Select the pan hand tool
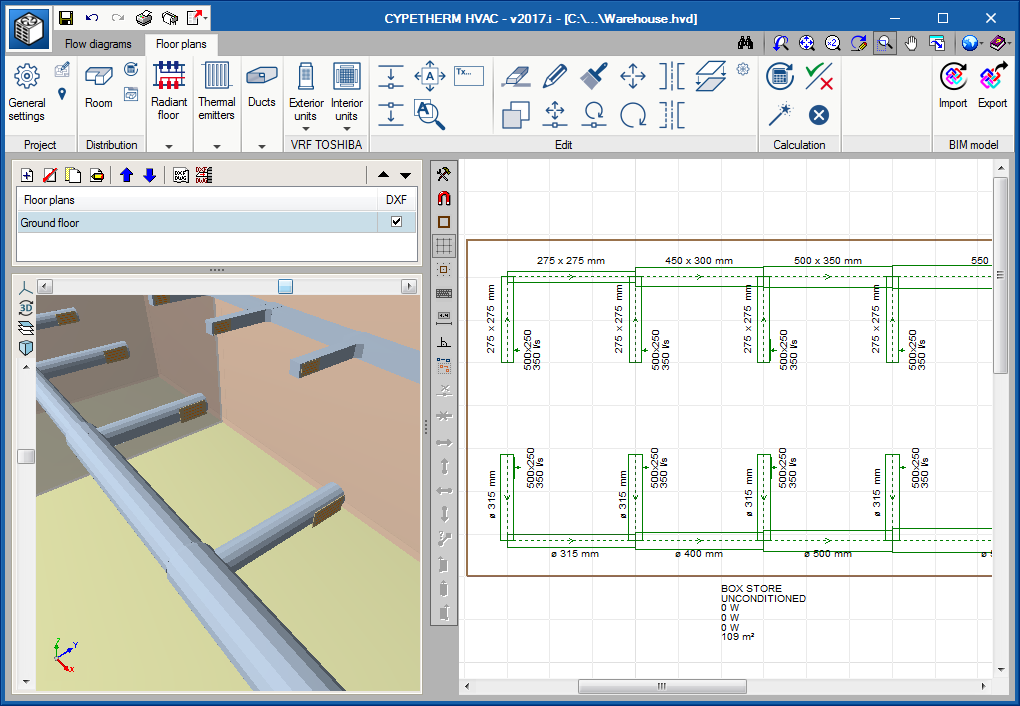This screenshot has width=1020, height=706. 911,44
